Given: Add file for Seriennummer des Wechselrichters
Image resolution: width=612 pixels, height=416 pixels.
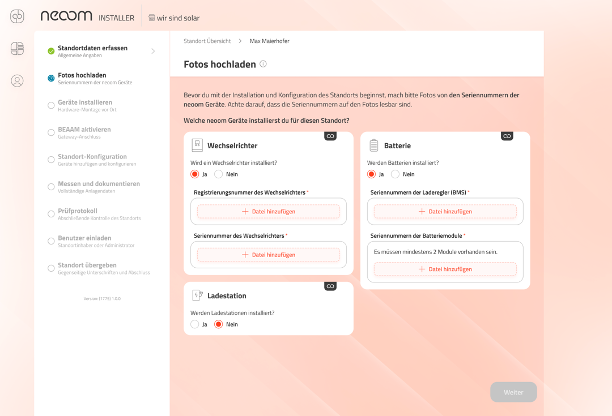Looking at the screenshot, I should point(269,255).
